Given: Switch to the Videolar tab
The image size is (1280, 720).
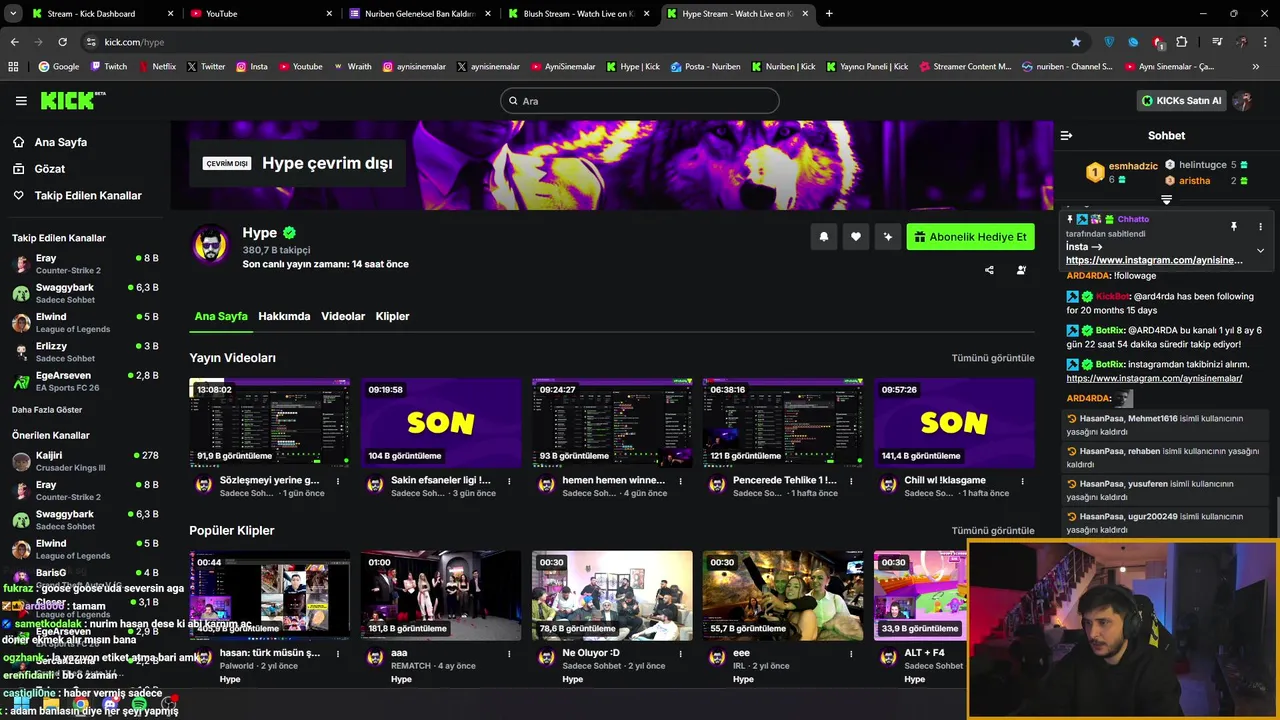Looking at the screenshot, I should tap(343, 316).
